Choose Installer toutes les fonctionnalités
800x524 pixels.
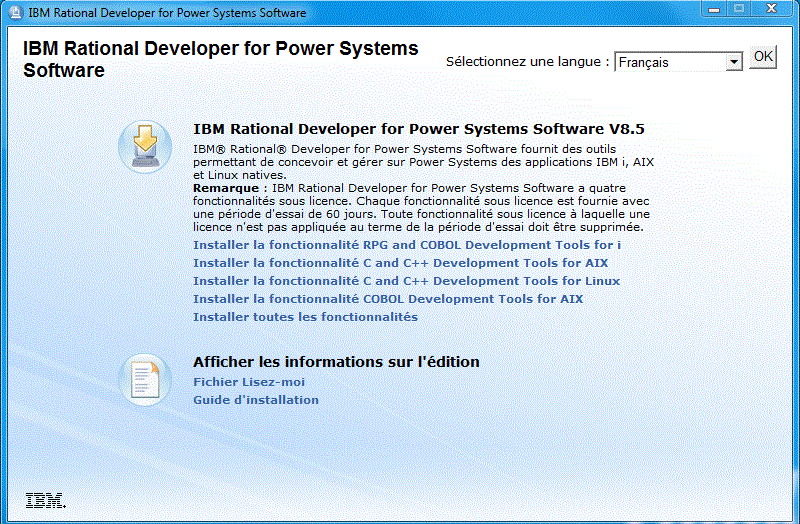tap(305, 317)
